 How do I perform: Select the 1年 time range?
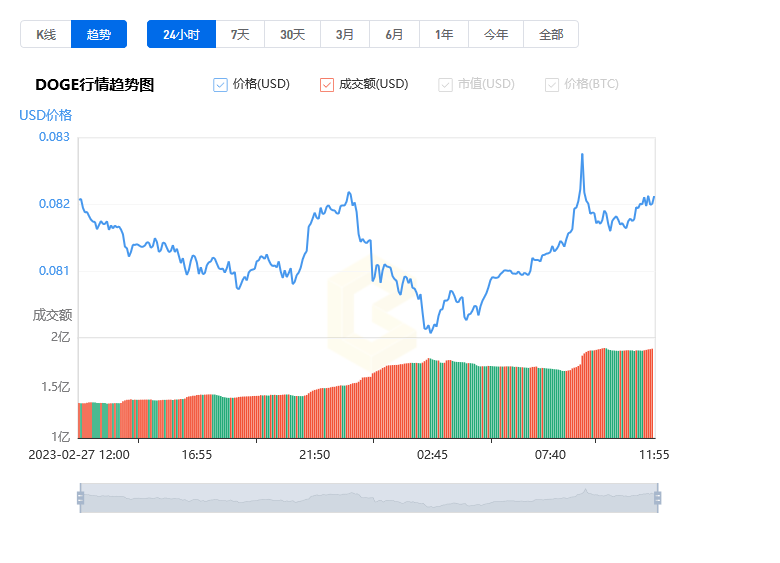click(x=444, y=34)
